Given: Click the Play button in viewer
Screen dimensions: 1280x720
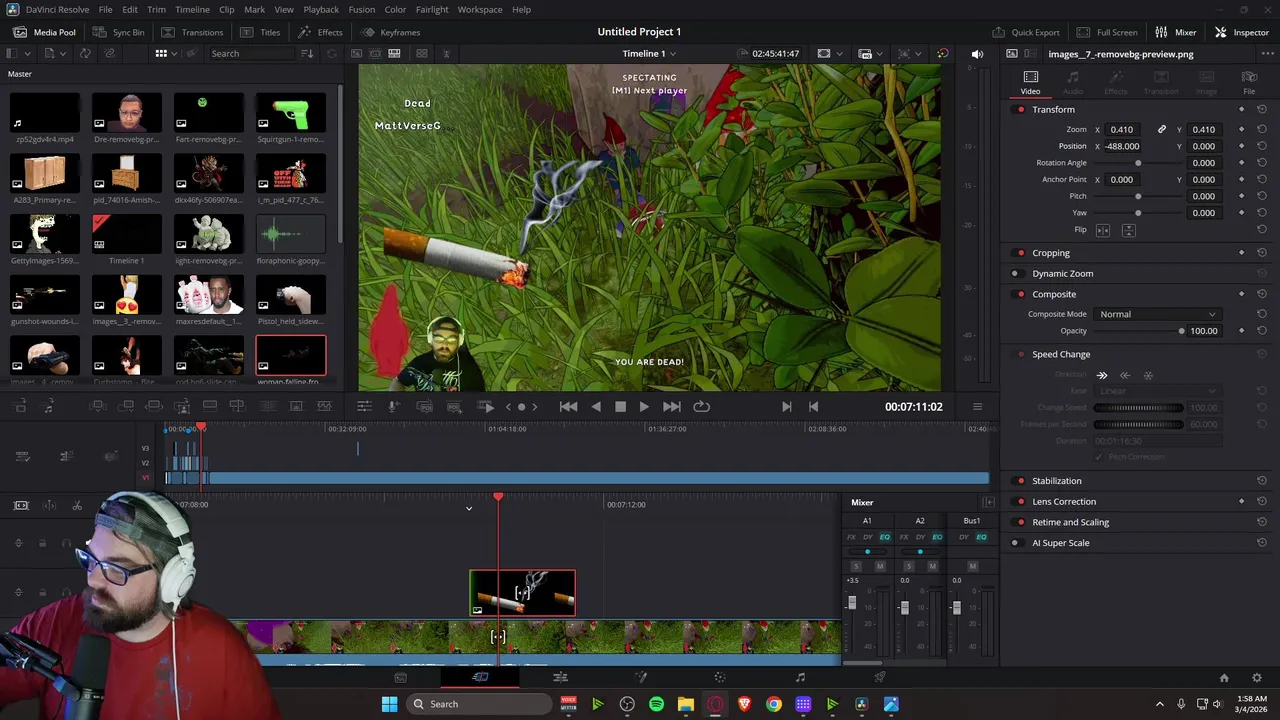Looking at the screenshot, I should [x=644, y=407].
